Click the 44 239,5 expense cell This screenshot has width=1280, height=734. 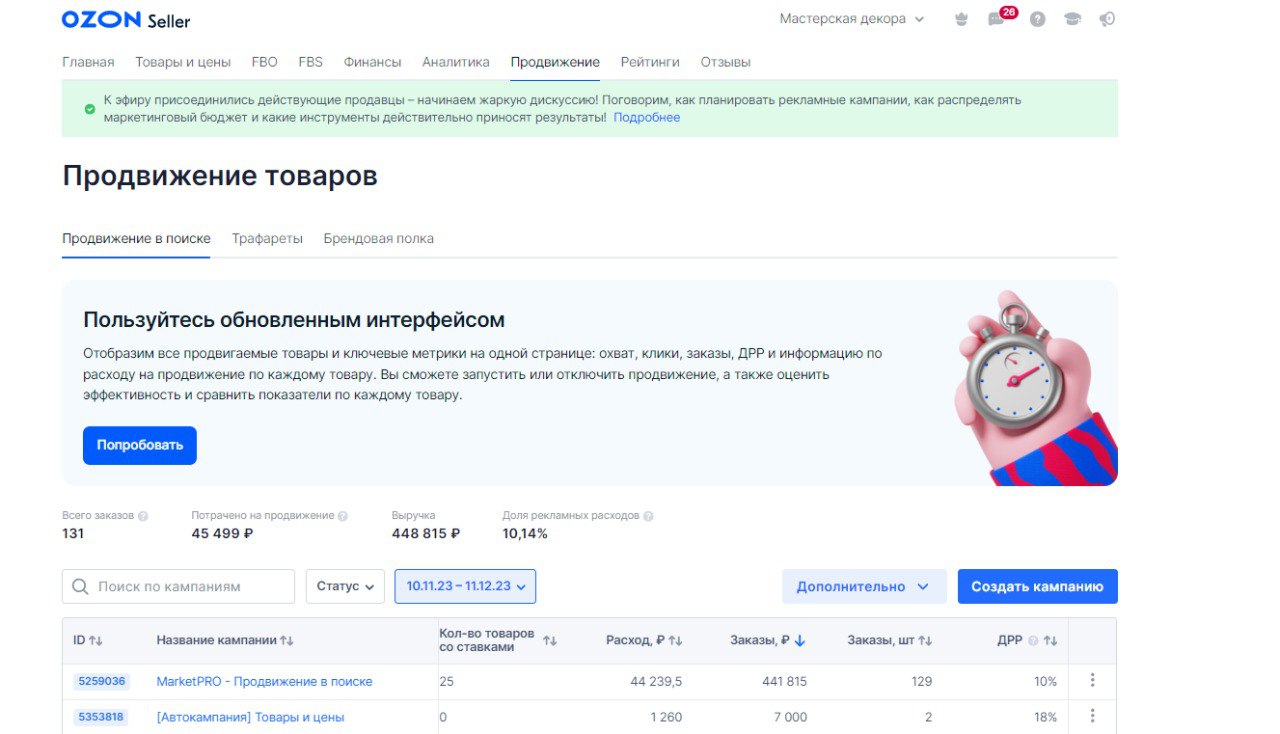[657, 682]
